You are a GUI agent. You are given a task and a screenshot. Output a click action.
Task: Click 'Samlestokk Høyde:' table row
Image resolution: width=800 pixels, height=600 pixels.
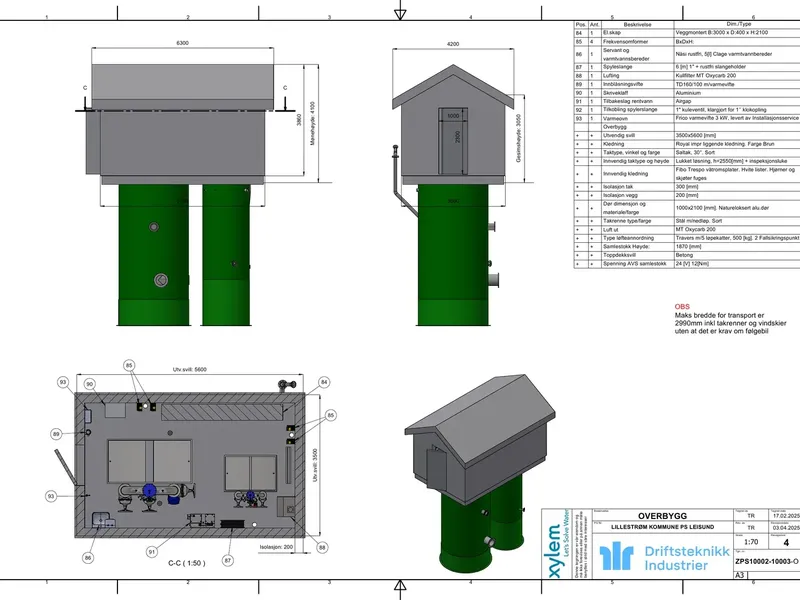[x=687, y=246]
